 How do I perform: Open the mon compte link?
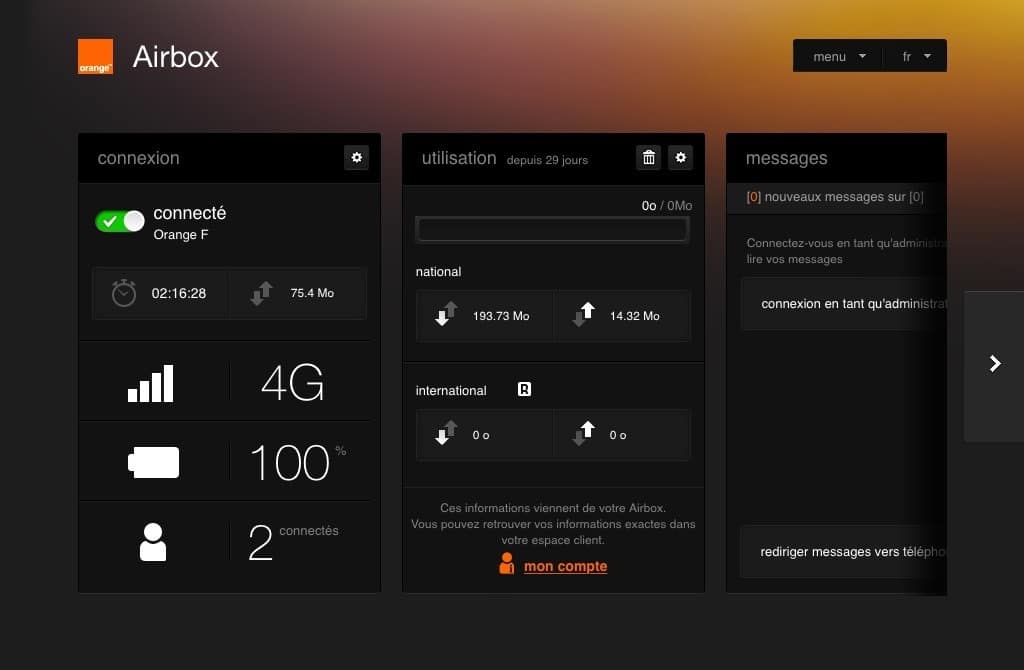(566, 565)
